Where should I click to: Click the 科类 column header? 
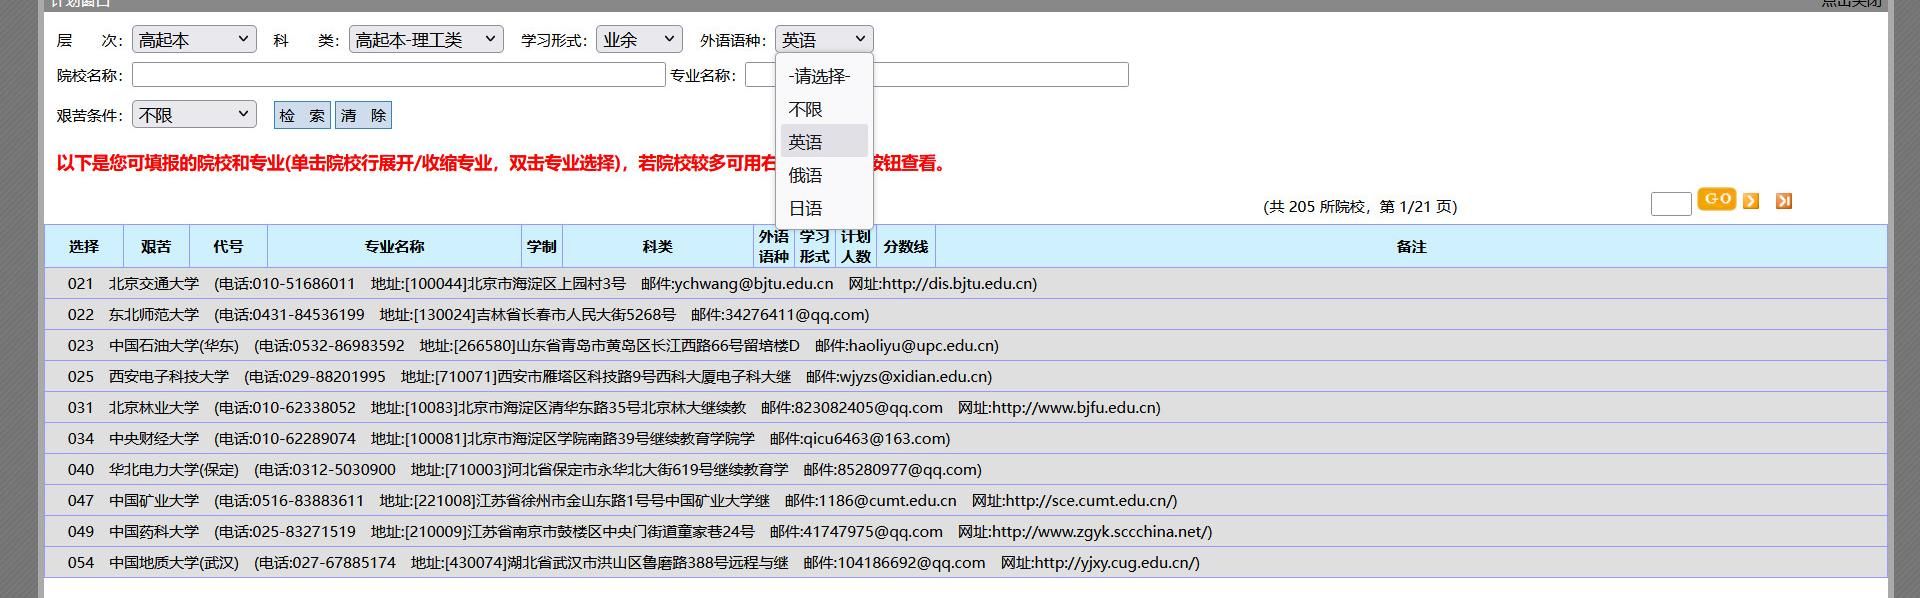tap(658, 246)
